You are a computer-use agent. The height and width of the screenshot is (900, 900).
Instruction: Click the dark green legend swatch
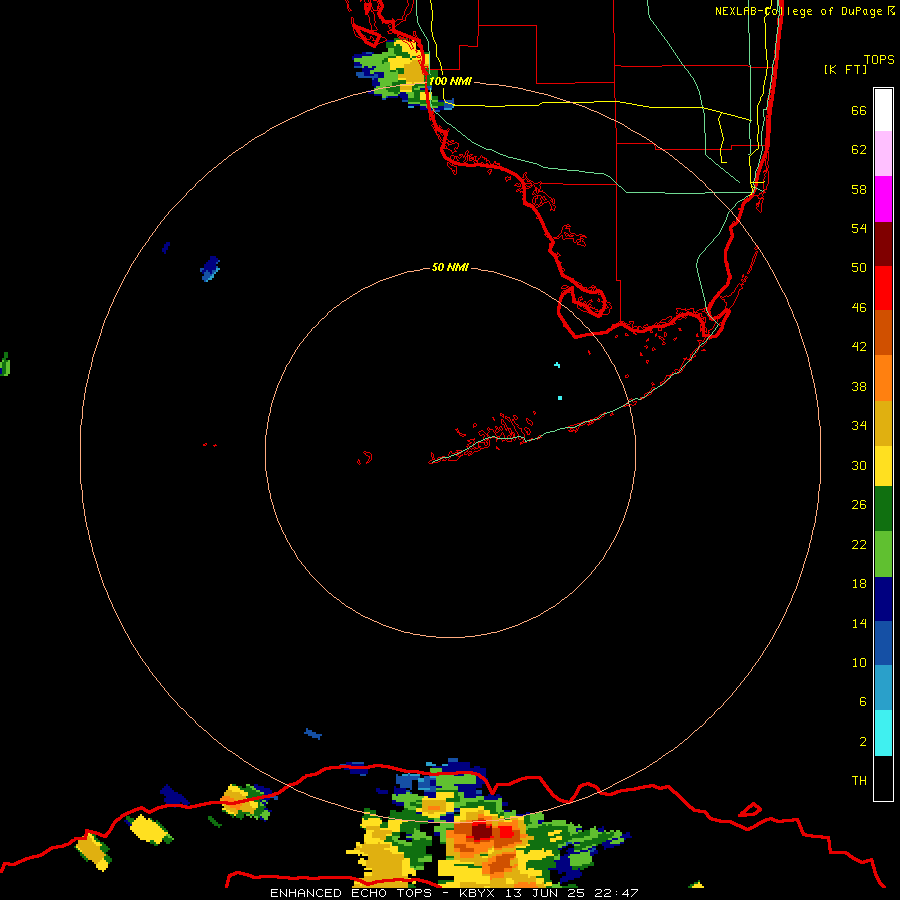click(883, 509)
